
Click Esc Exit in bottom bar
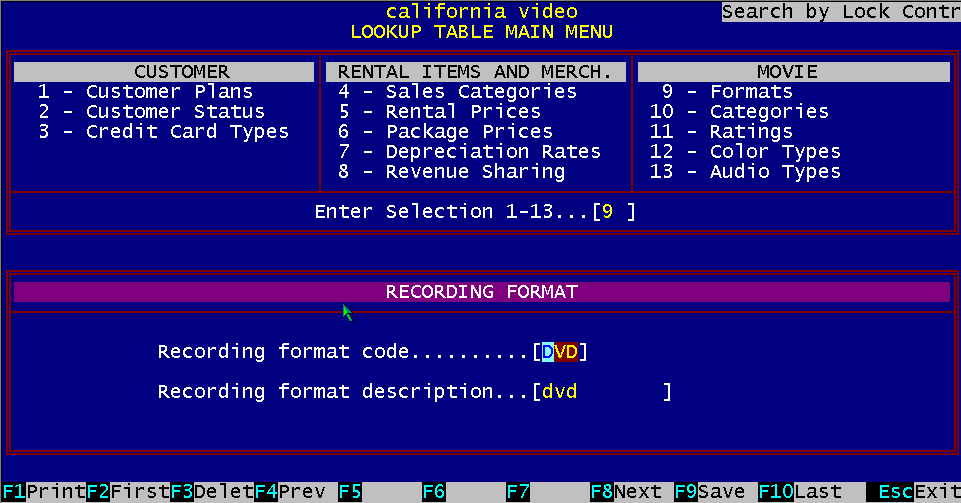point(912,492)
